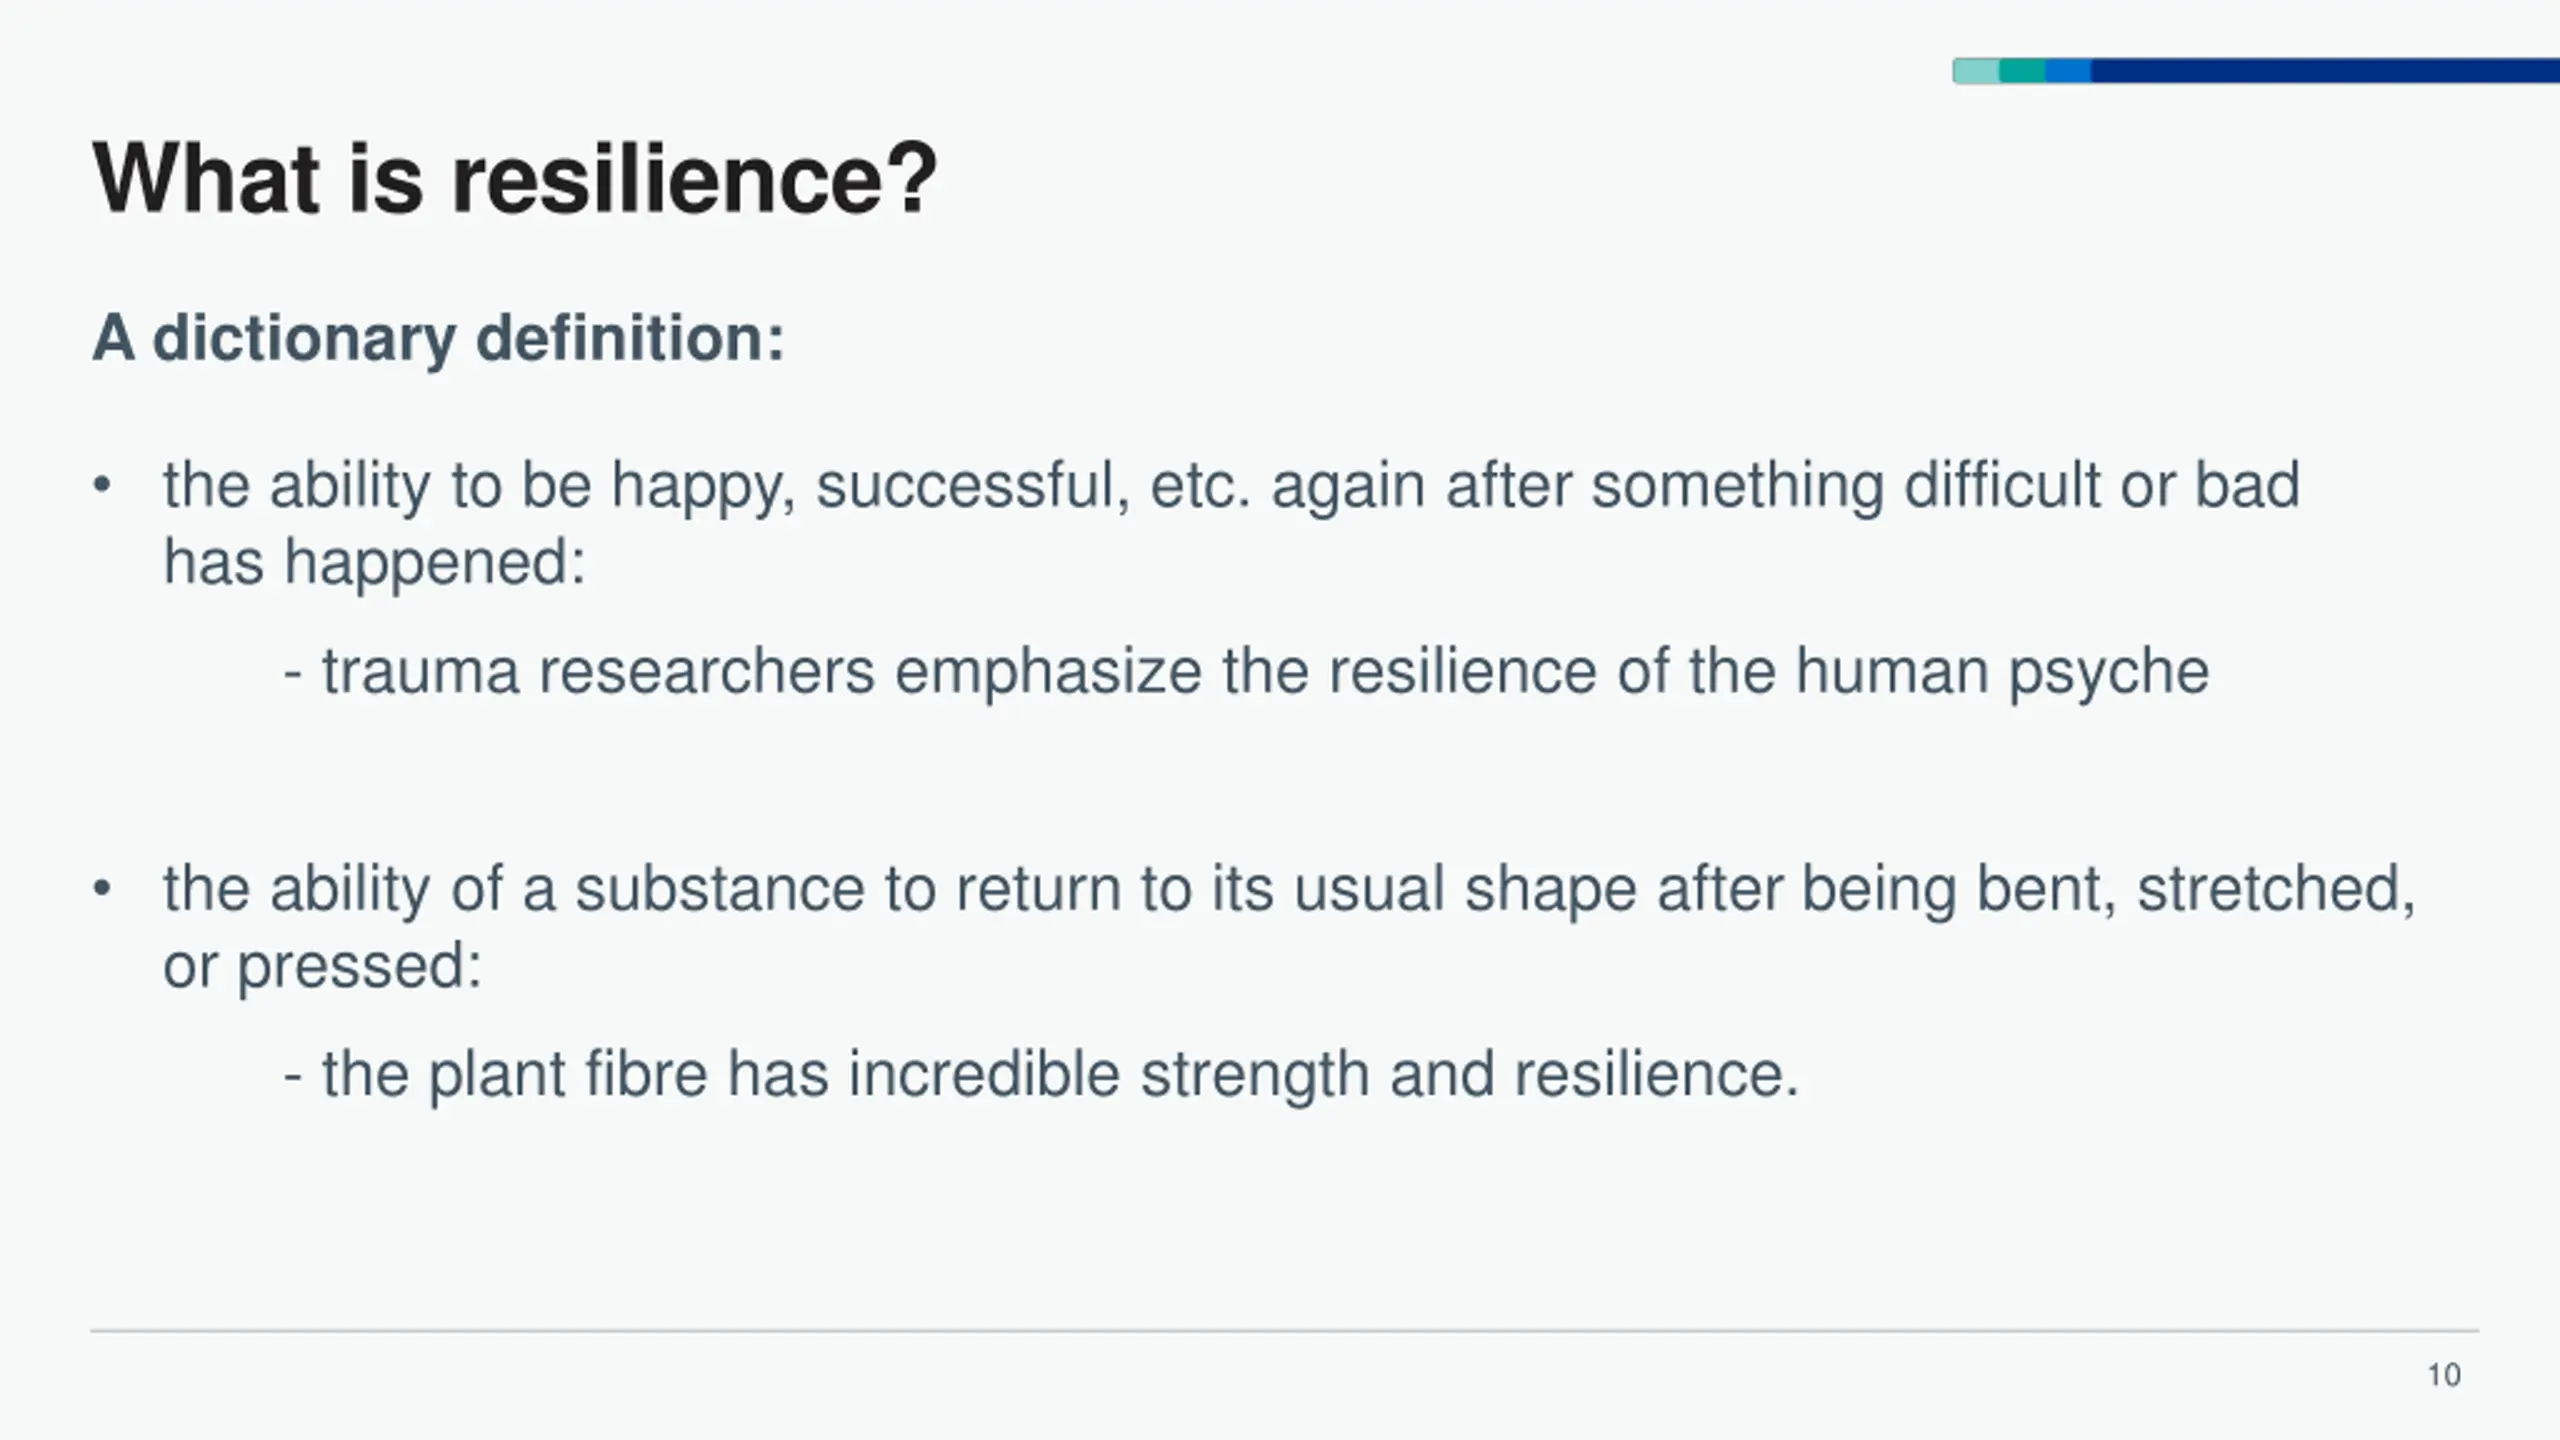Click the second bullet point marker
Viewport: 2560px width, 1440px height.
[x=101, y=889]
